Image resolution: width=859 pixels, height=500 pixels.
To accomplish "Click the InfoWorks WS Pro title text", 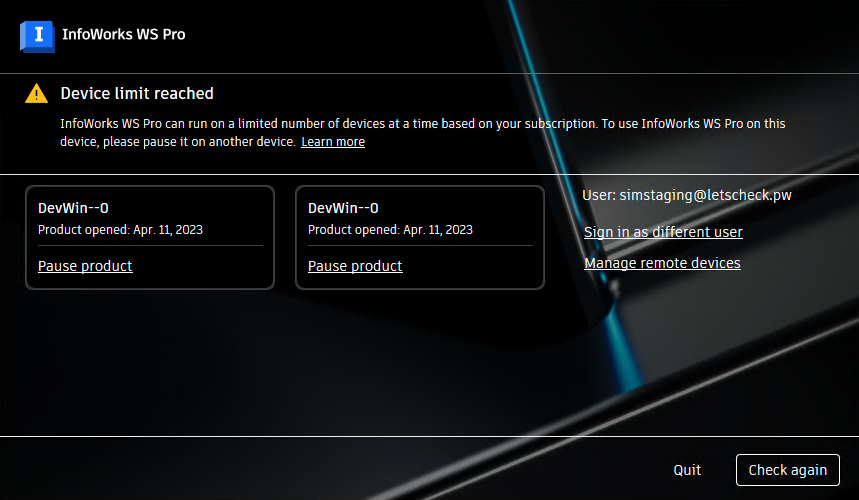I will [x=124, y=34].
